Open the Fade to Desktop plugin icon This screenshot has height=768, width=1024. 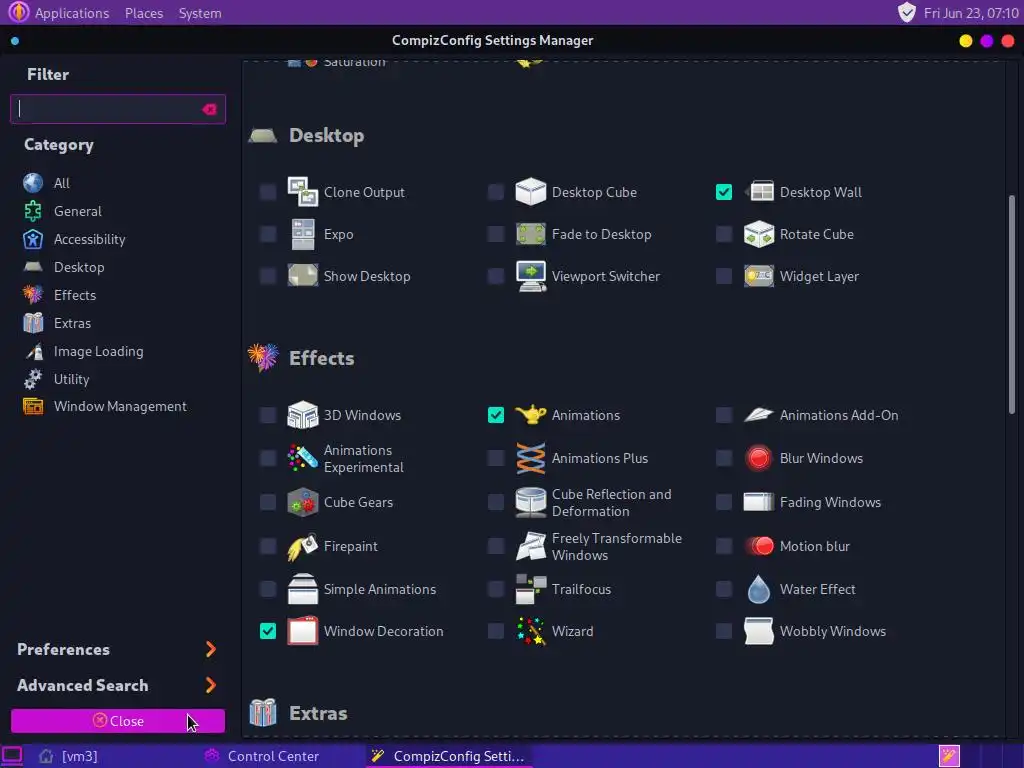[530, 234]
